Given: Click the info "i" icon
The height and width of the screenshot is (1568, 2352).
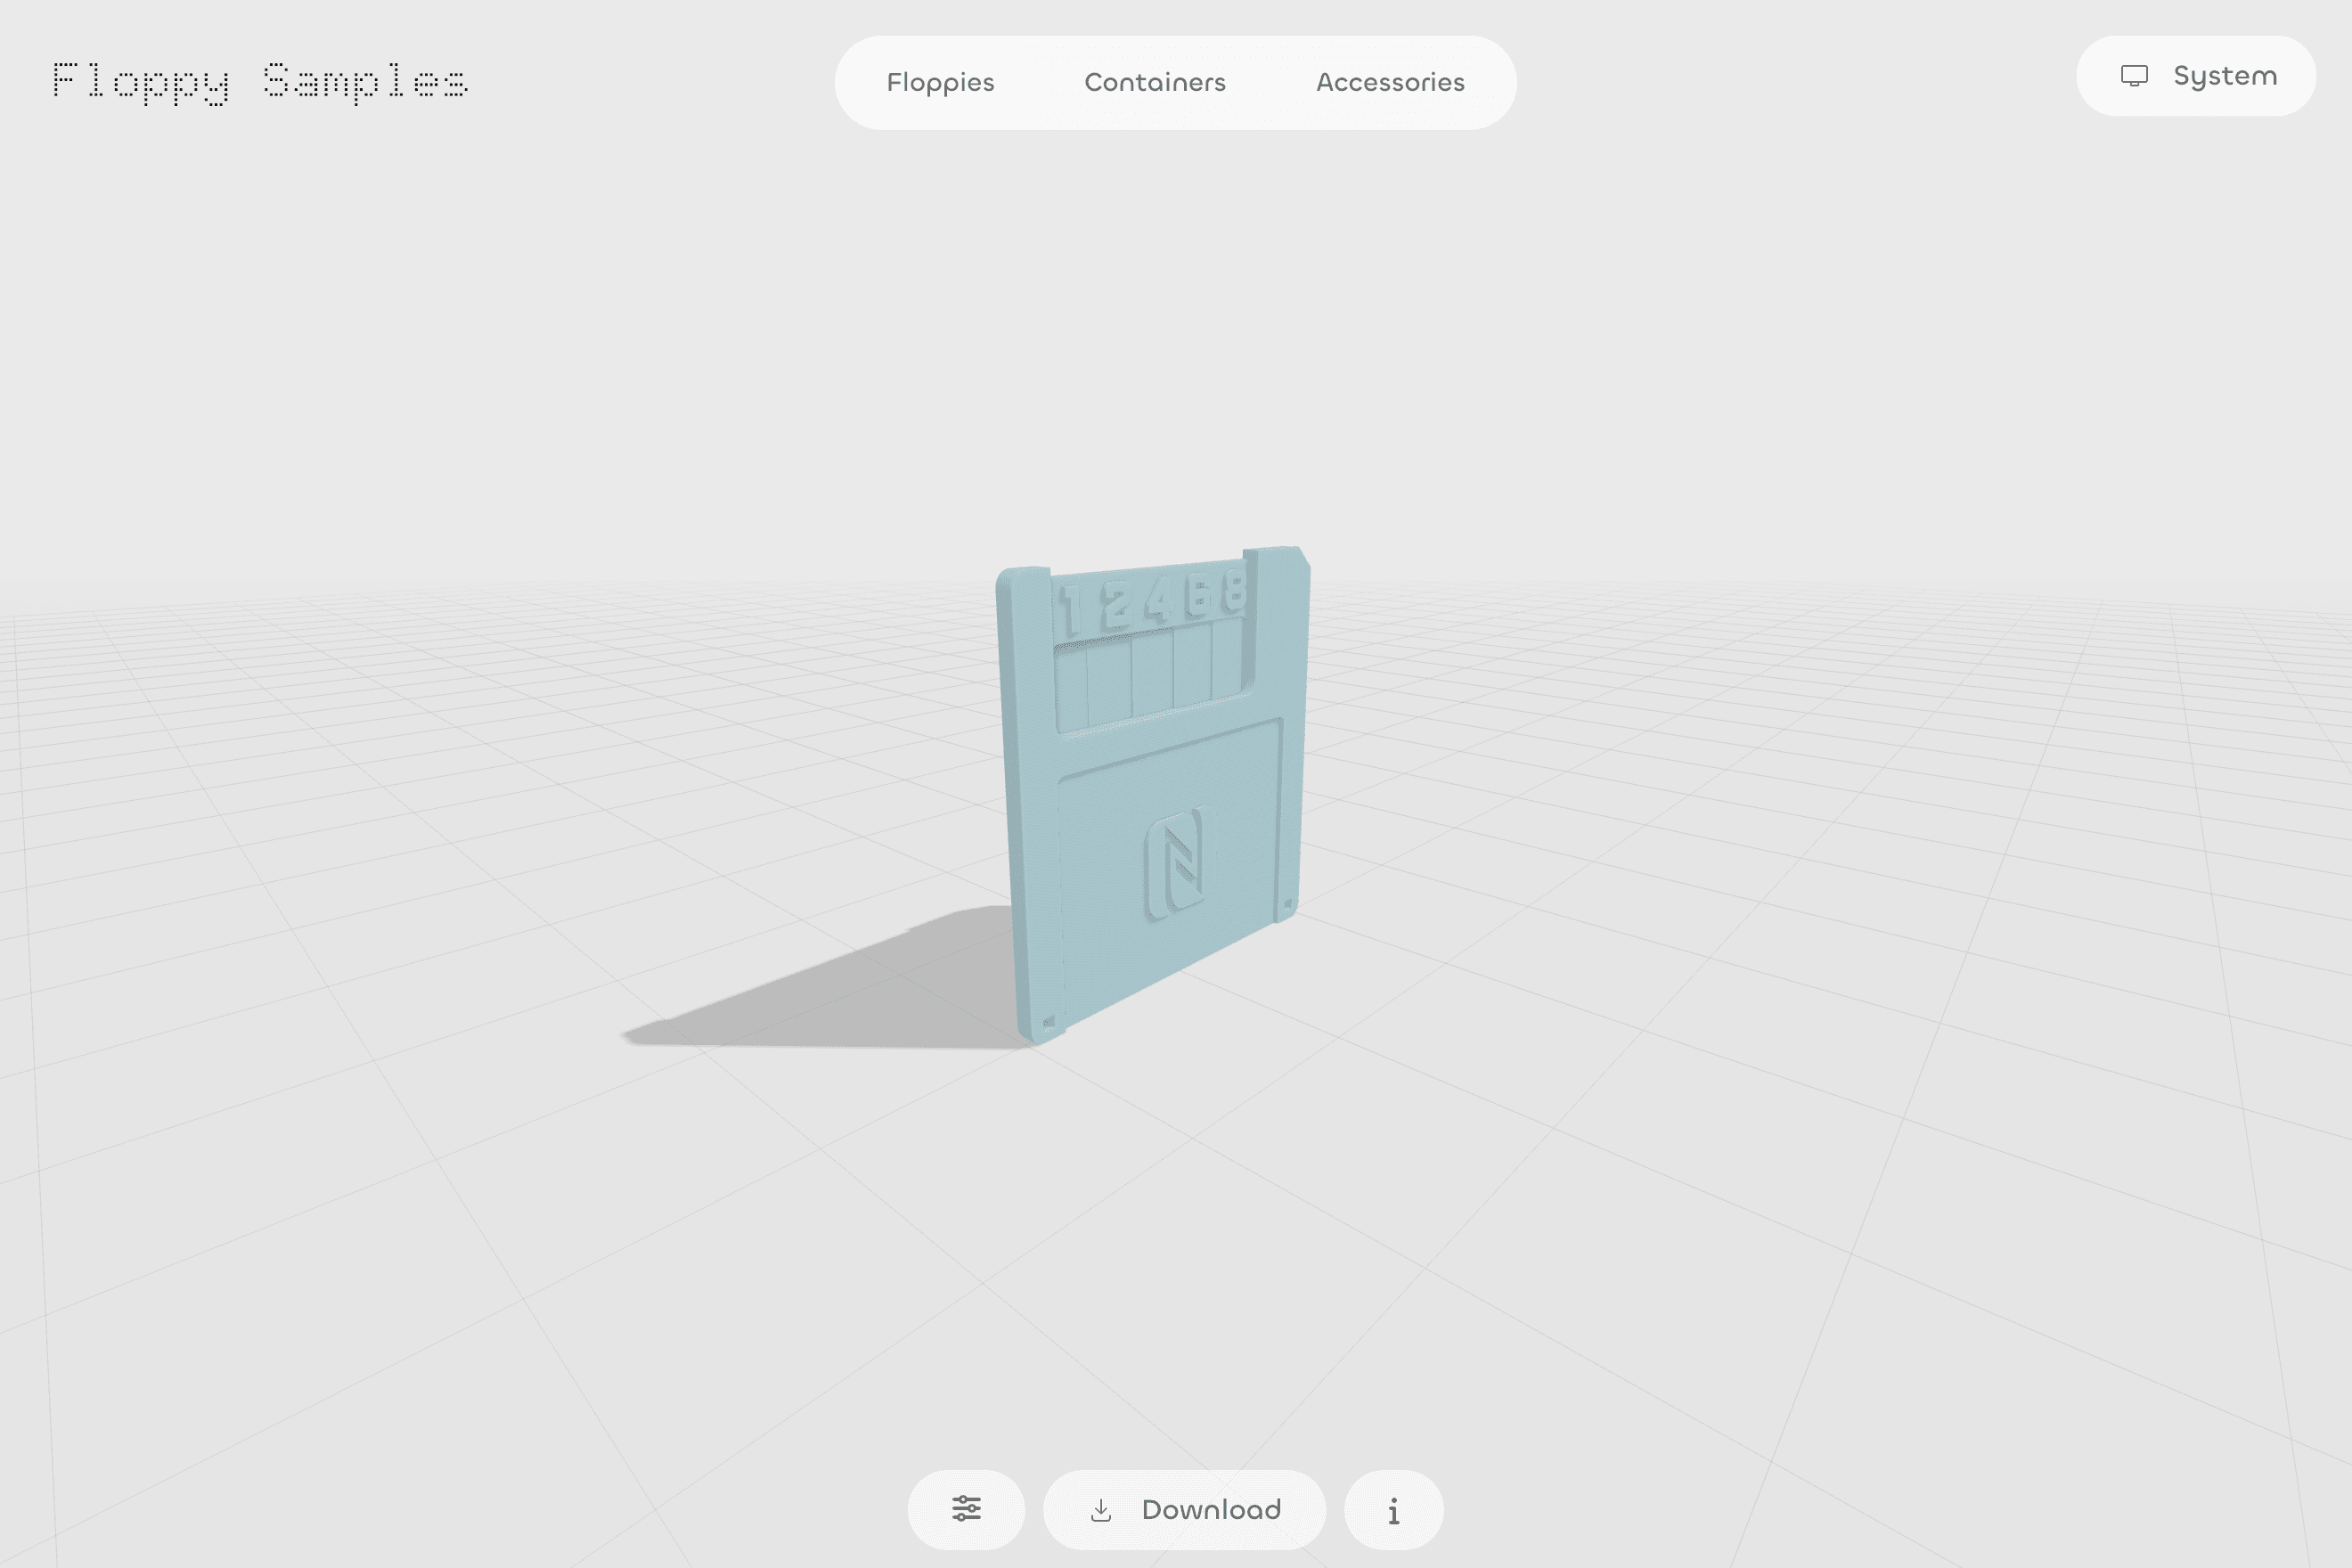Looking at the screenshot, I should pyautogui.click(x=1393, y=1510).
